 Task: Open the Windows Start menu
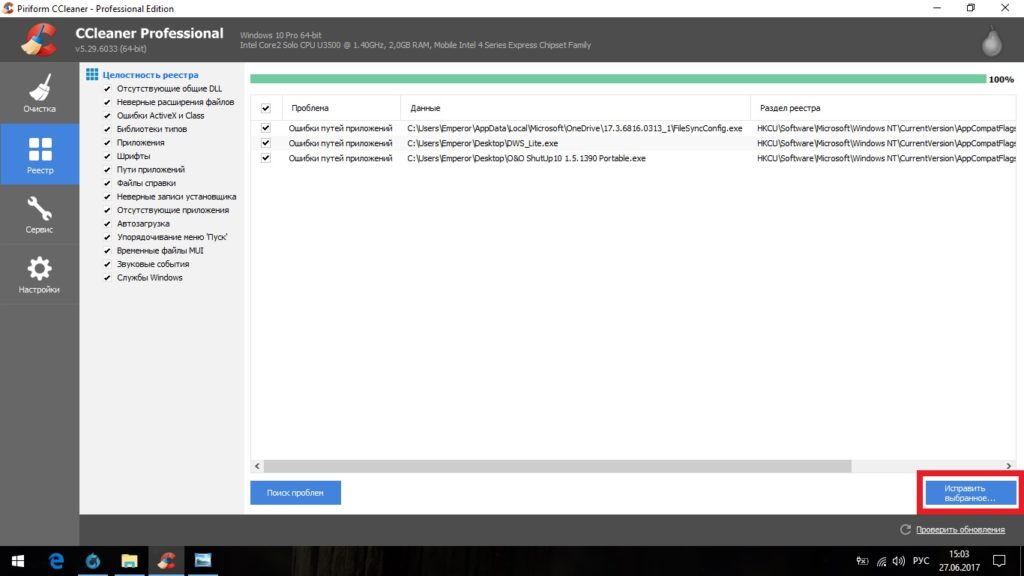[18, 561]
